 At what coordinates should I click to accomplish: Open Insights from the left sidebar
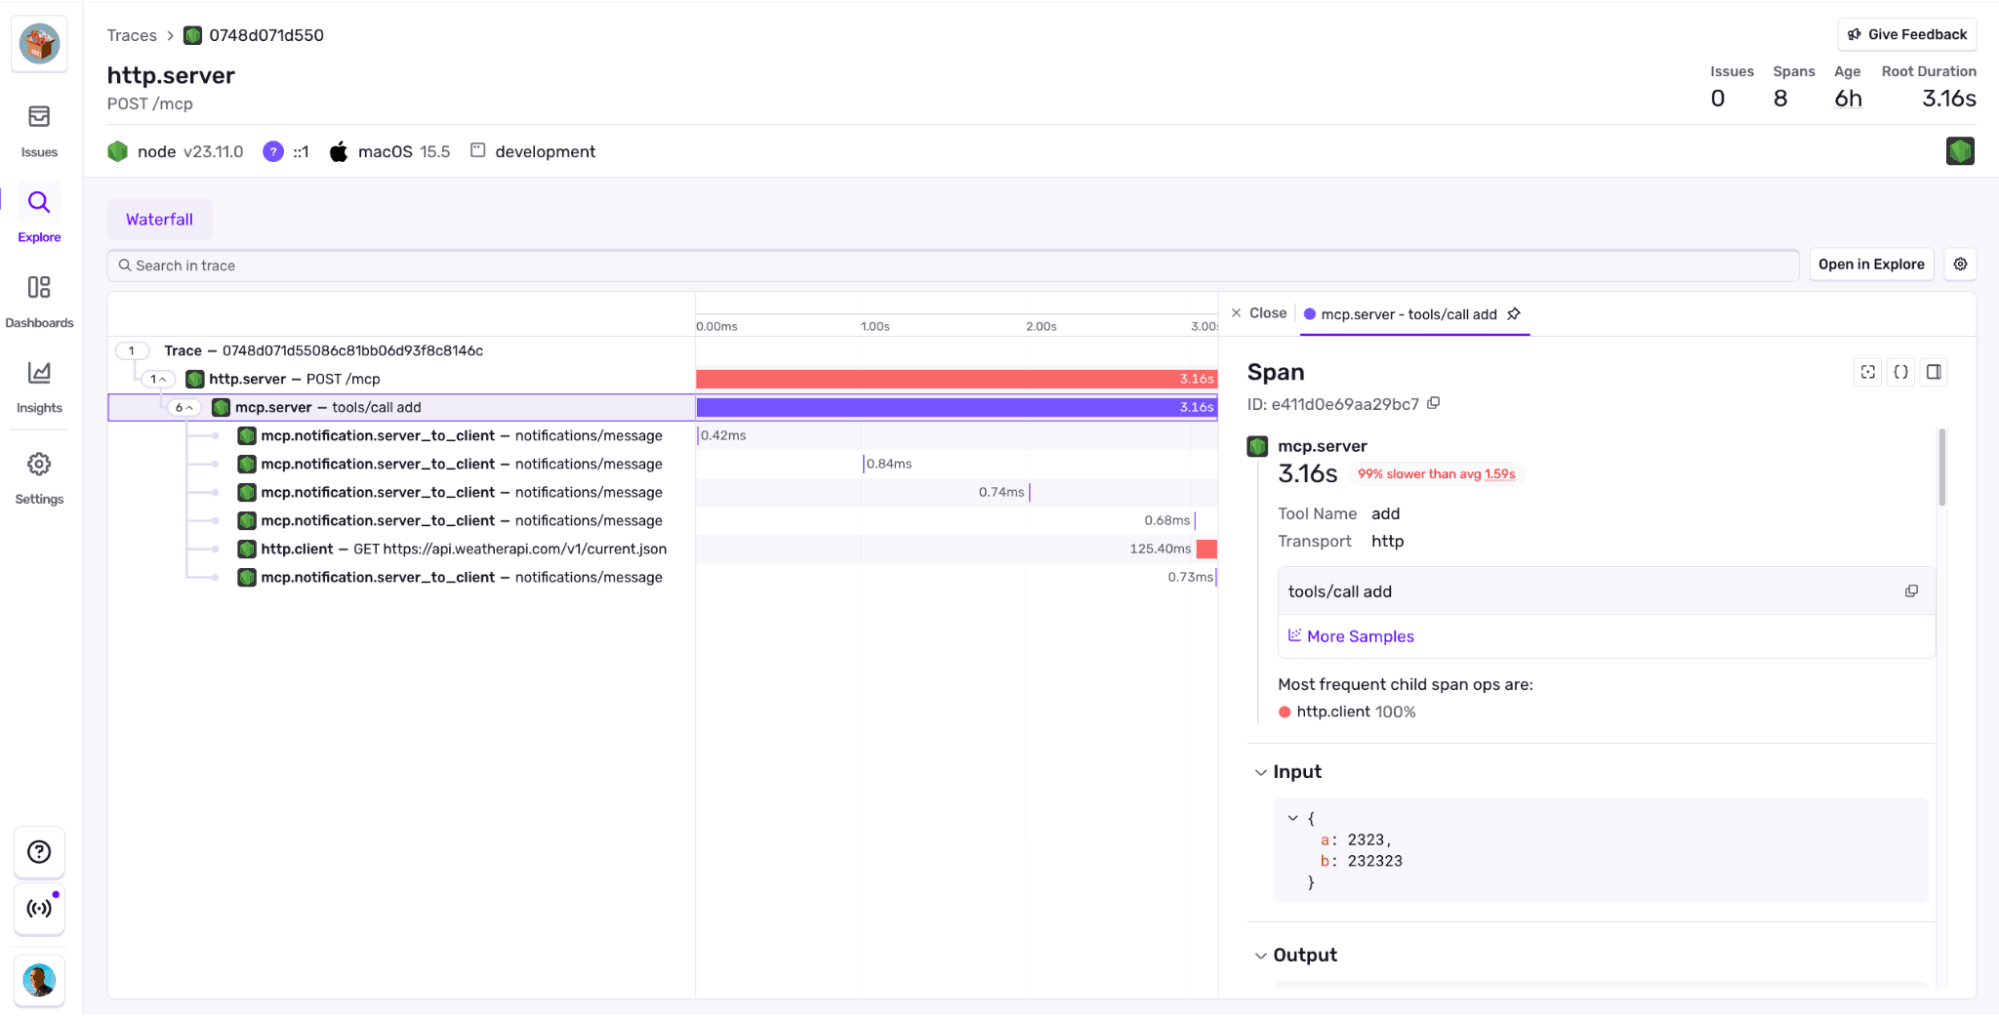[x=39, y=382]
